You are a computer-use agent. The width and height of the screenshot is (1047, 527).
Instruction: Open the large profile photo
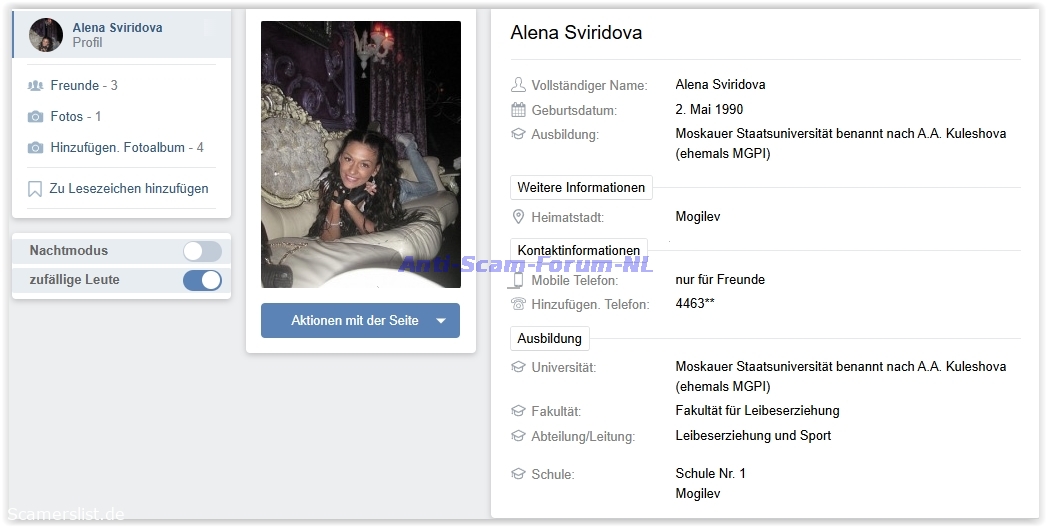[x=360, y=155]
